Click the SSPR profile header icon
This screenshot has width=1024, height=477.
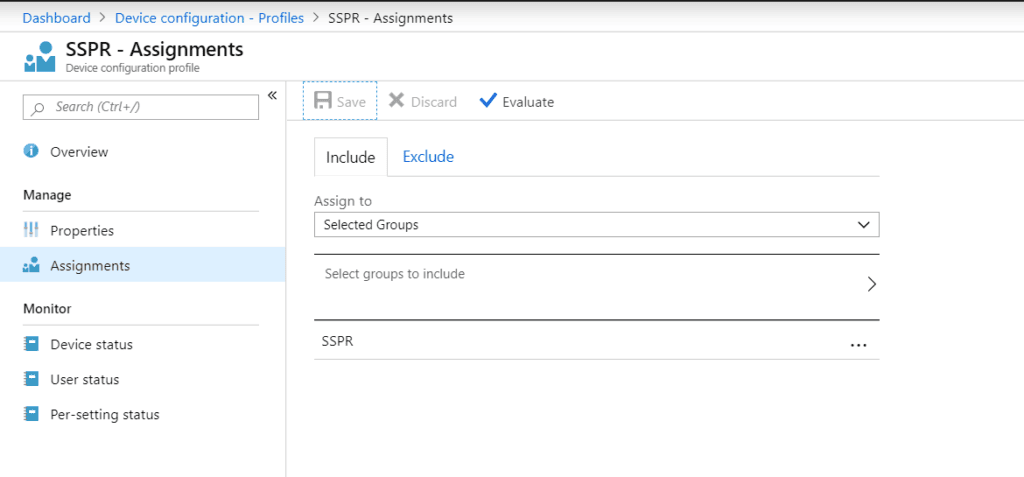[x=40, y=56]
